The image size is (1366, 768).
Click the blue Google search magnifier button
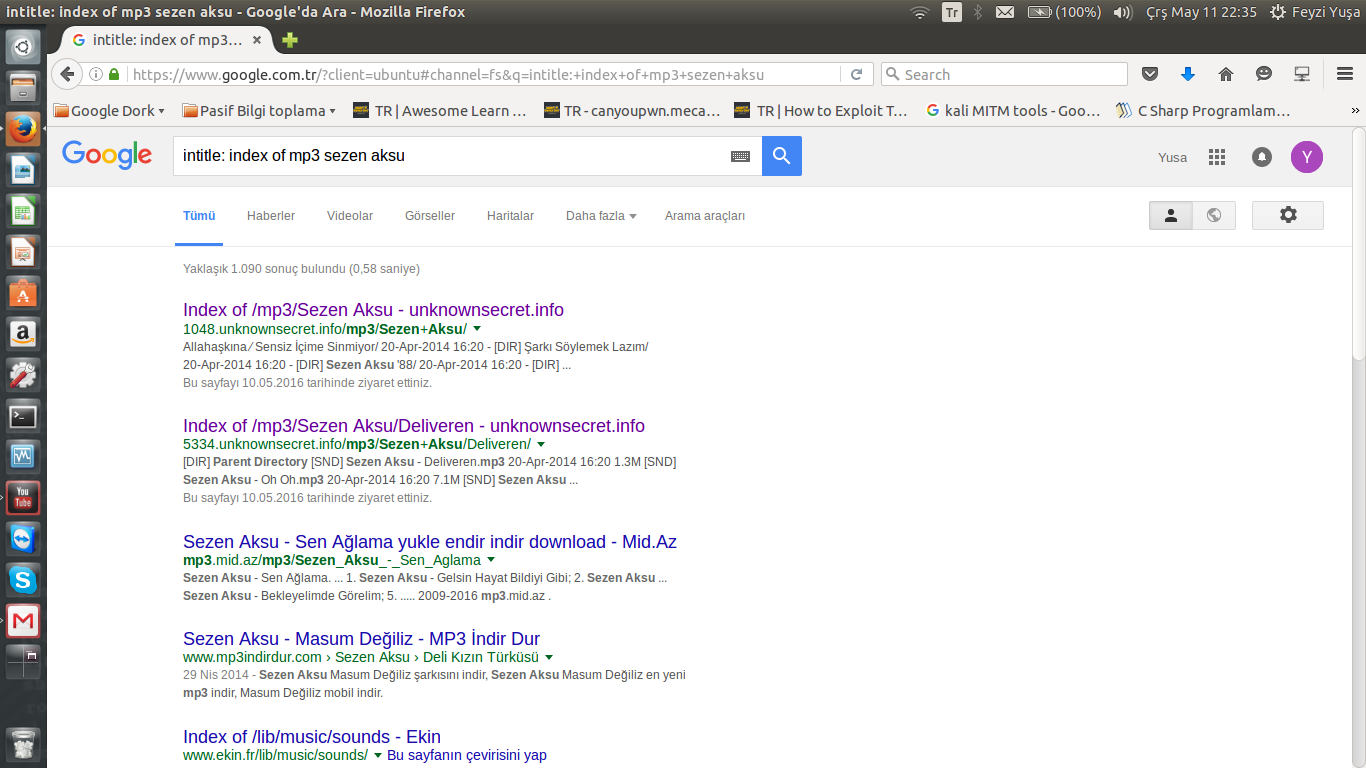point(781,156)
